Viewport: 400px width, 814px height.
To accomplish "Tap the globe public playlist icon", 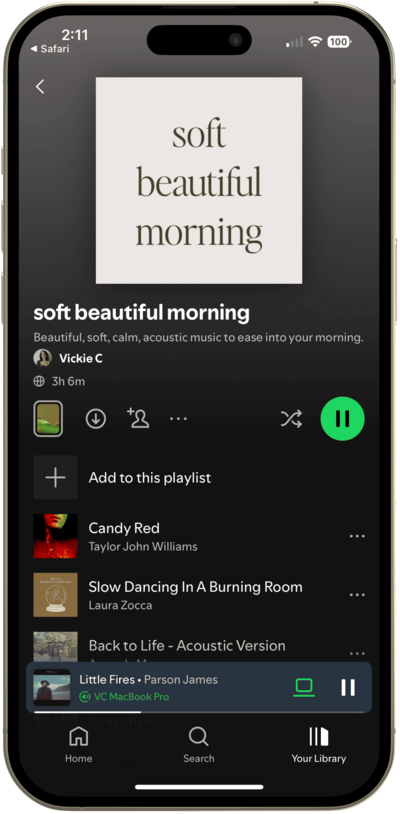I will tap(39, 382).
